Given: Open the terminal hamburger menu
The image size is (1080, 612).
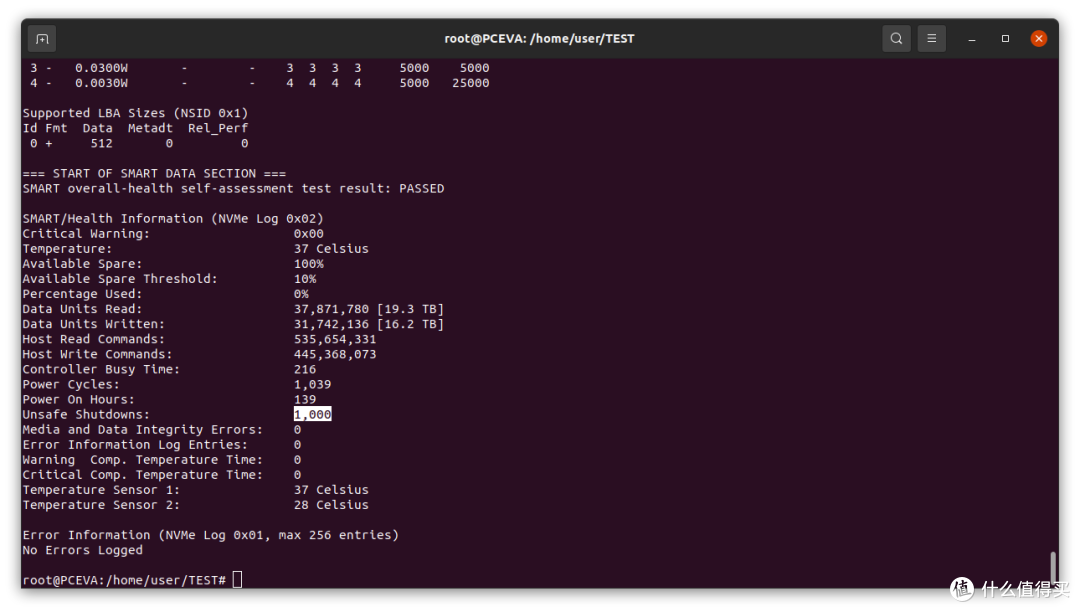Looking at the screenshot, I should (931, 39).
